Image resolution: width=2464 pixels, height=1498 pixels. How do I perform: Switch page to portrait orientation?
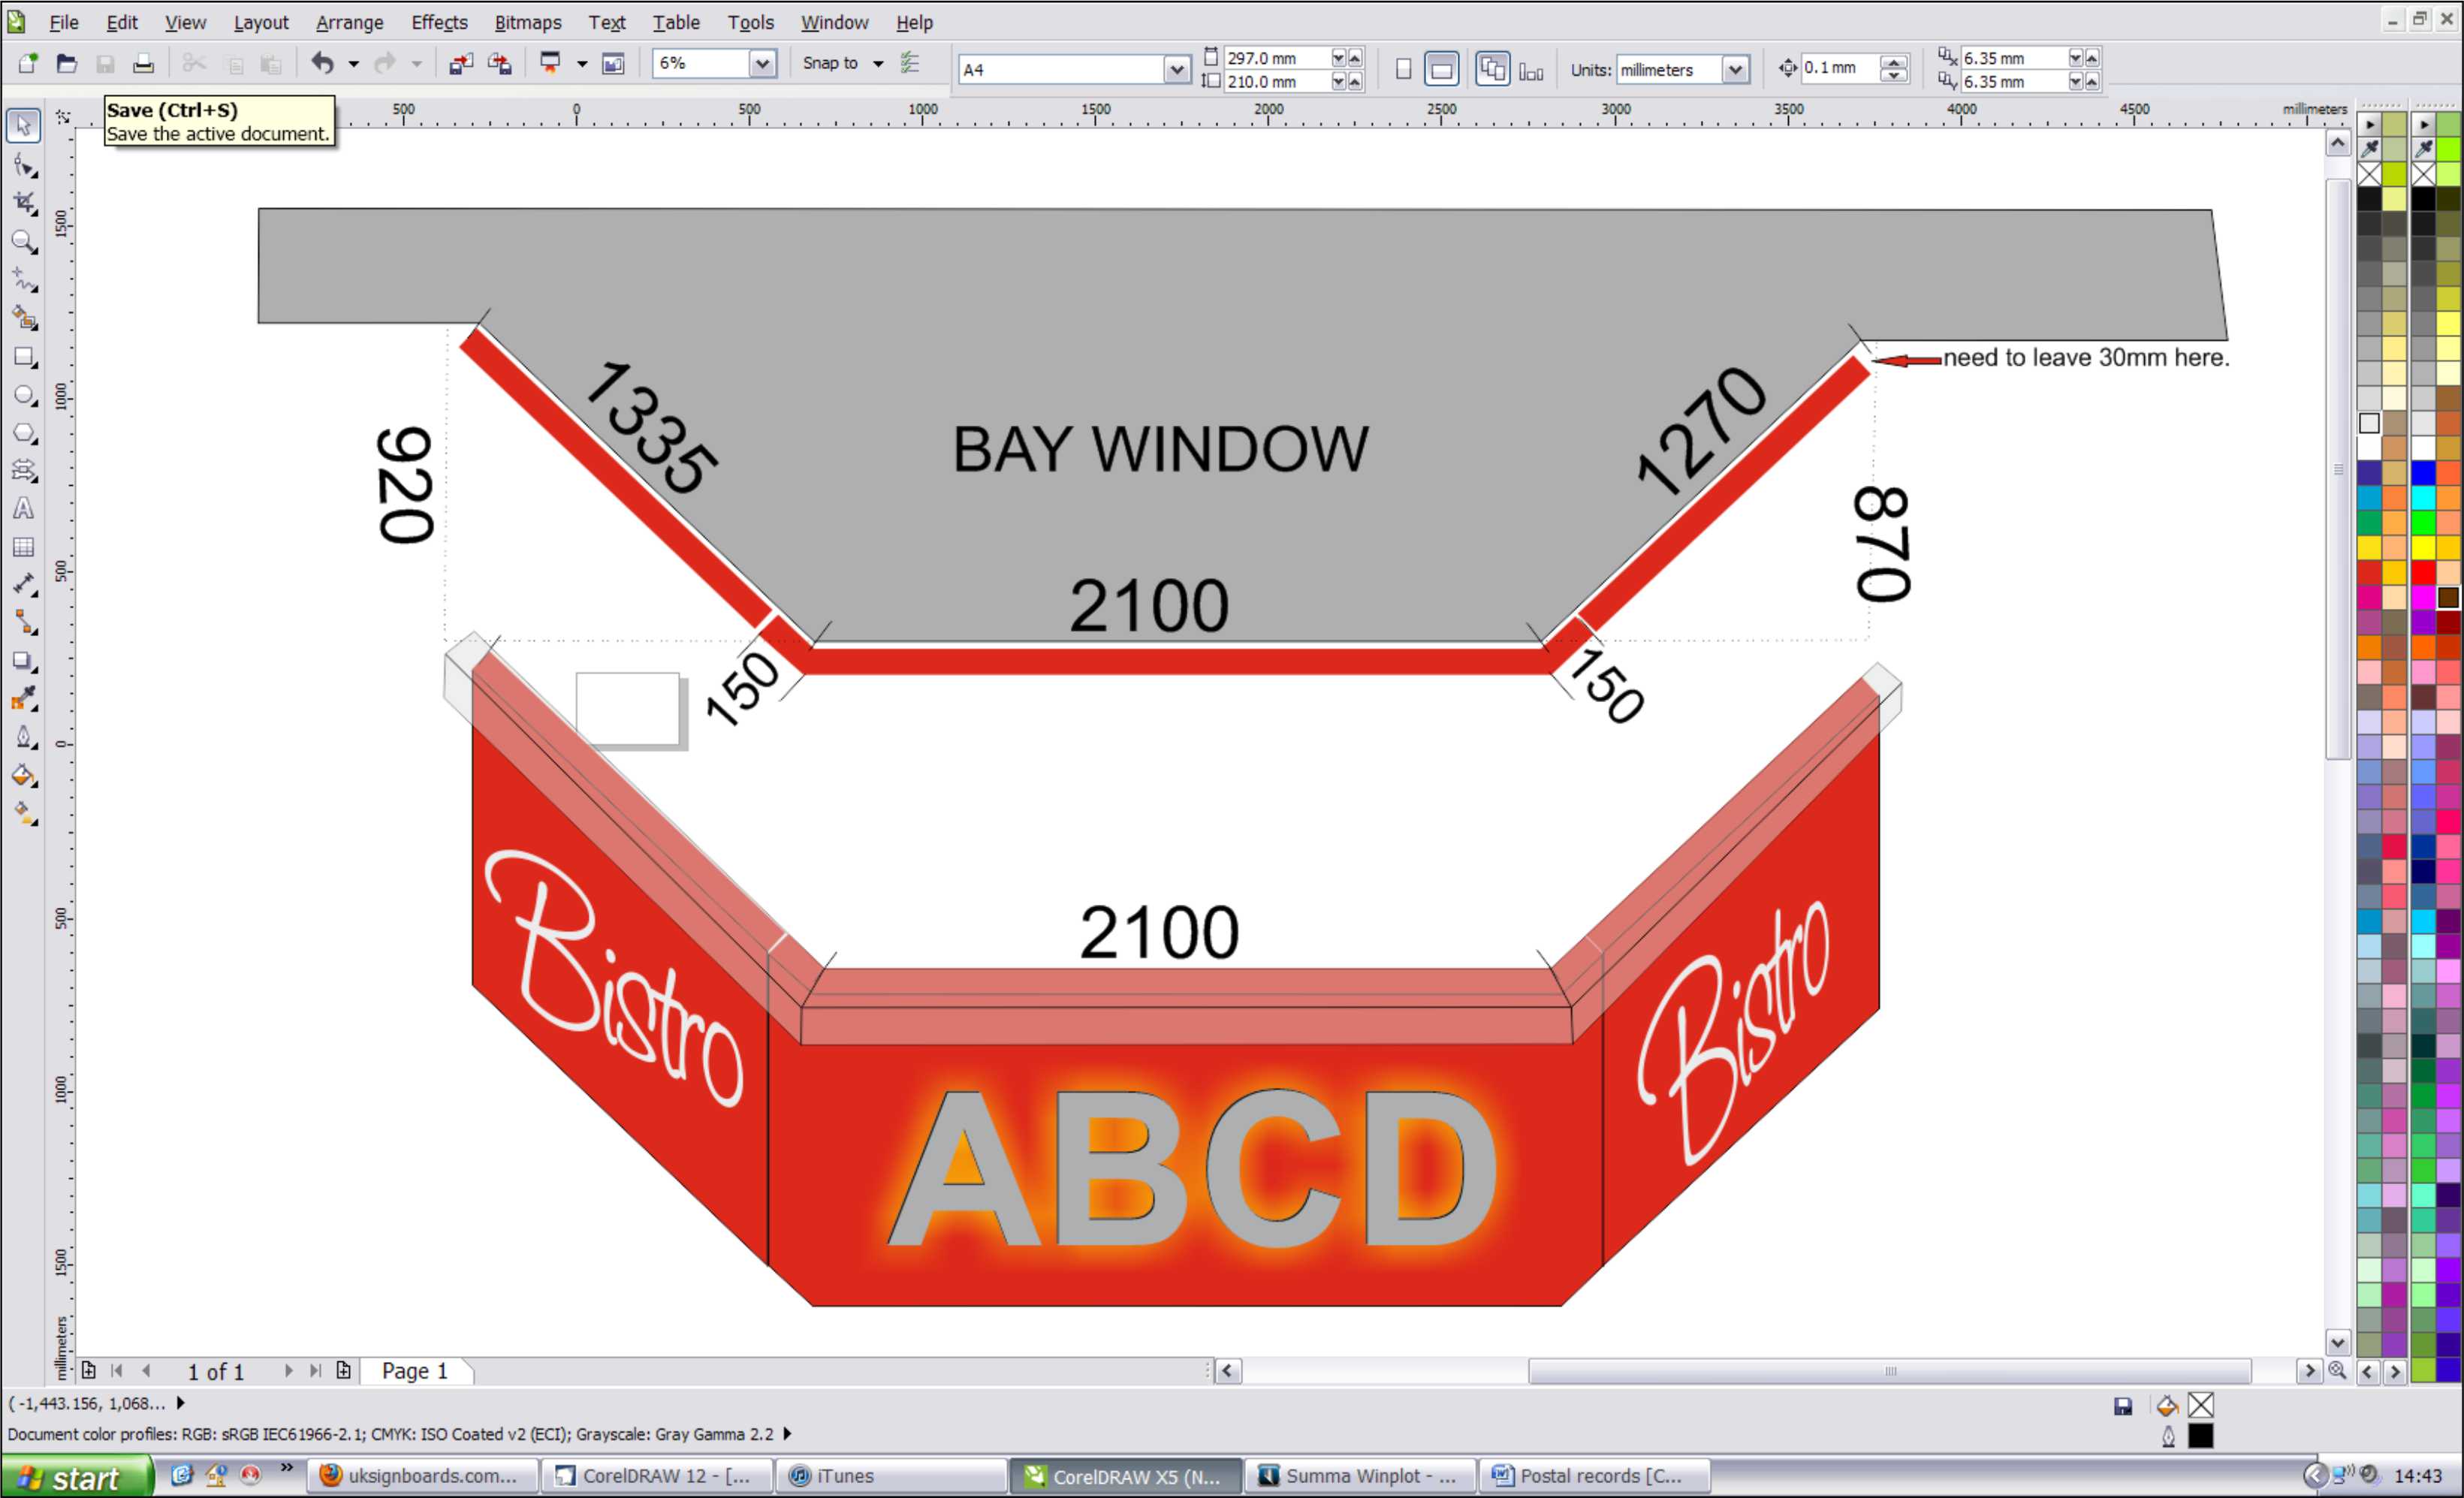[x=1403, y=69]
